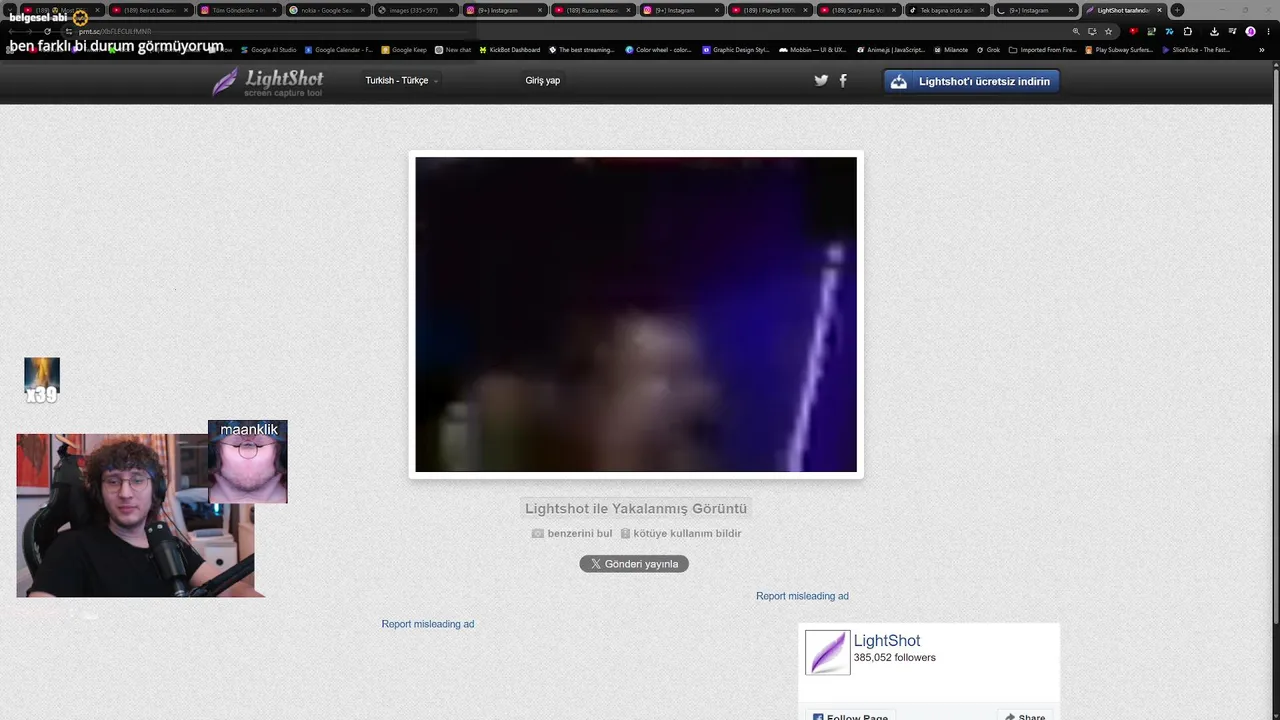Click the LightShot Facebook page thumbnail

pyautogui.click(x=828, y=652)
